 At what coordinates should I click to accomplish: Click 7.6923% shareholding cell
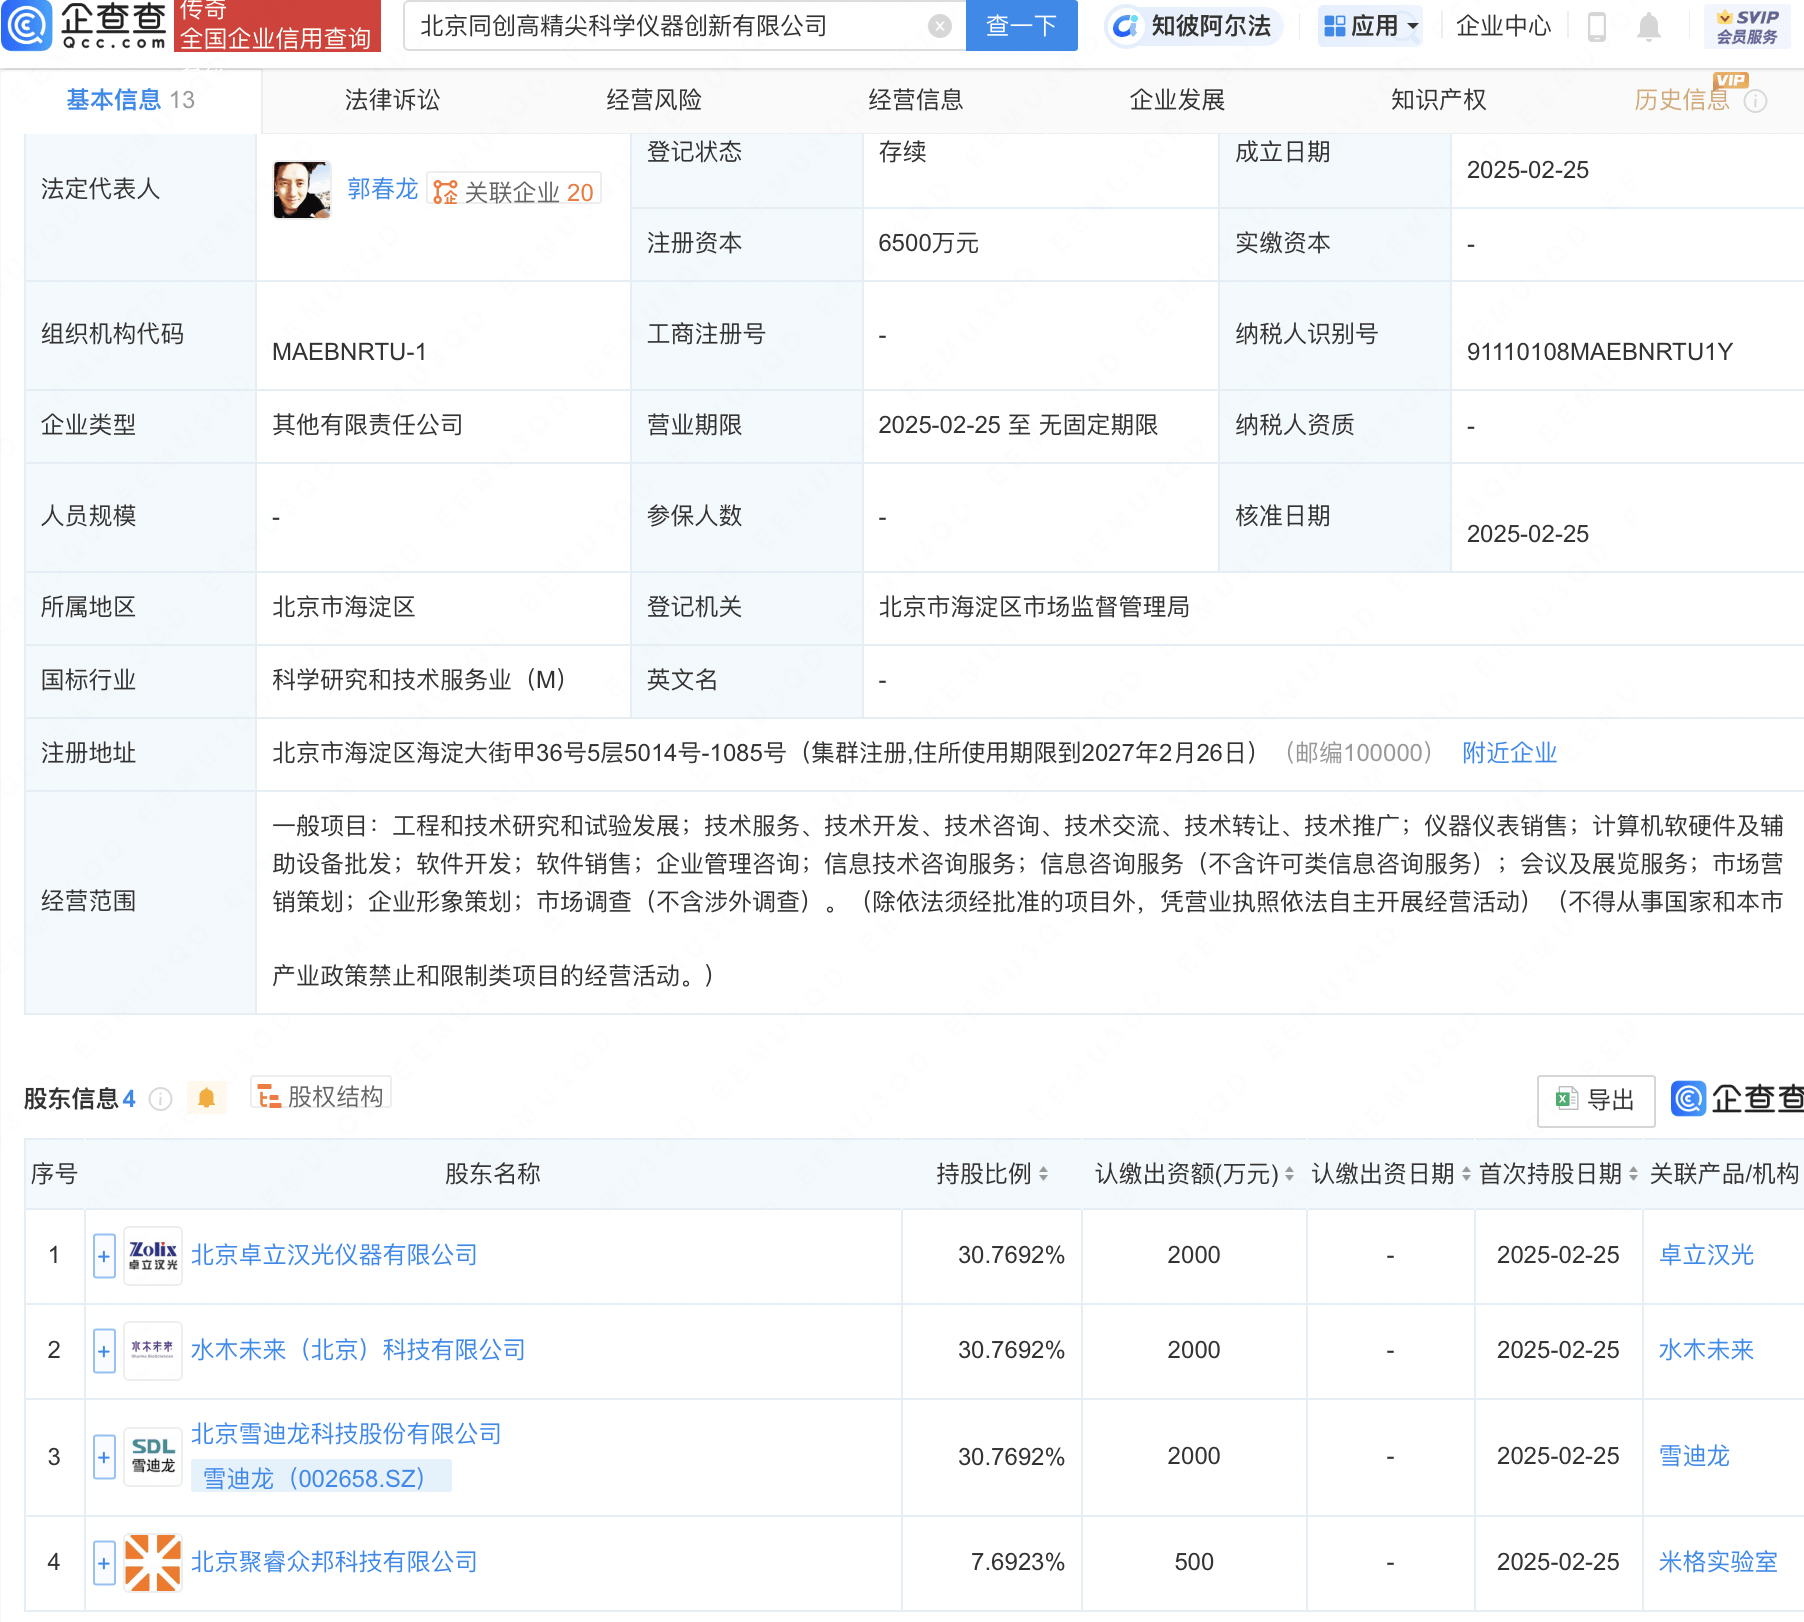(991, 1562)
